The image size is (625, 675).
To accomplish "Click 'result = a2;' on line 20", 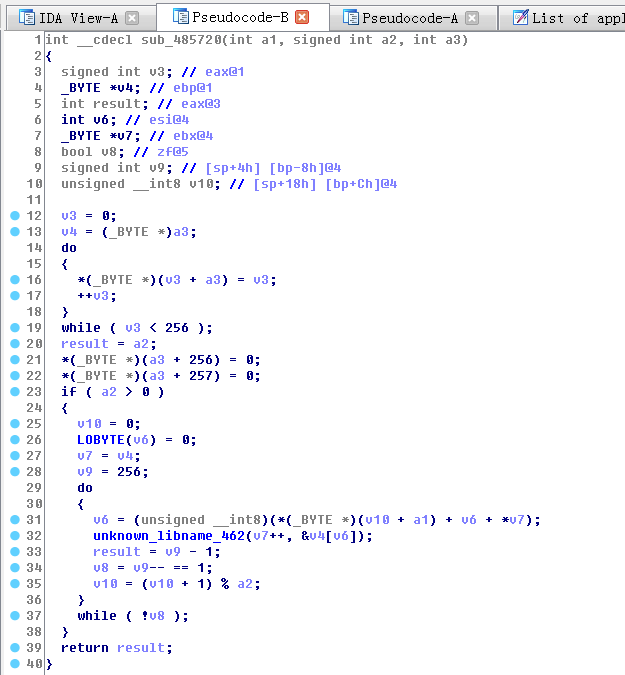I will [x=109, y=344].
